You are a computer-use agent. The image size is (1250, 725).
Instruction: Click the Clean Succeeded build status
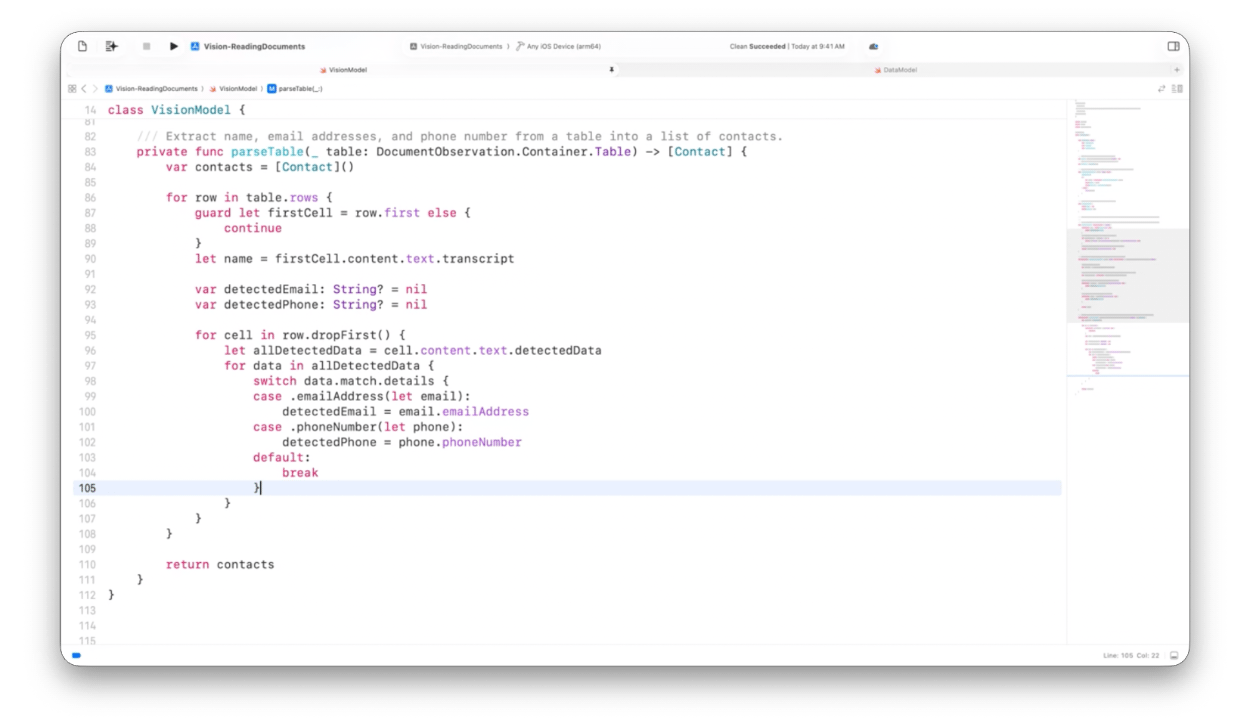787,46
